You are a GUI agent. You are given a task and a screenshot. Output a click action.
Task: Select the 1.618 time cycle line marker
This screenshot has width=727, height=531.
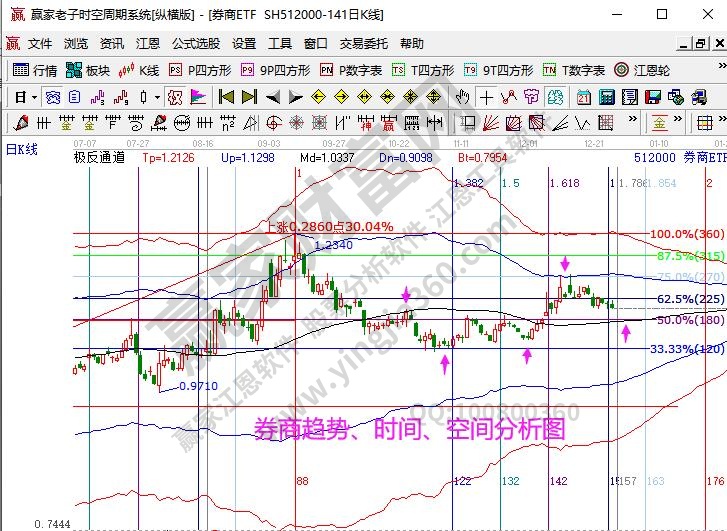(x=564, y=184)
